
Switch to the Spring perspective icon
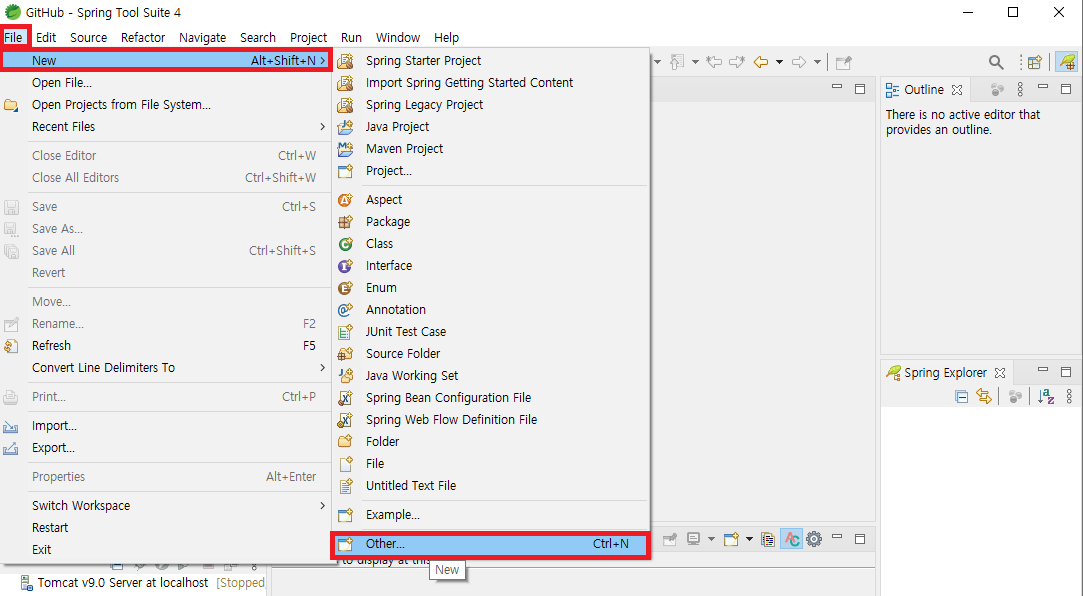pos(1068,62)
